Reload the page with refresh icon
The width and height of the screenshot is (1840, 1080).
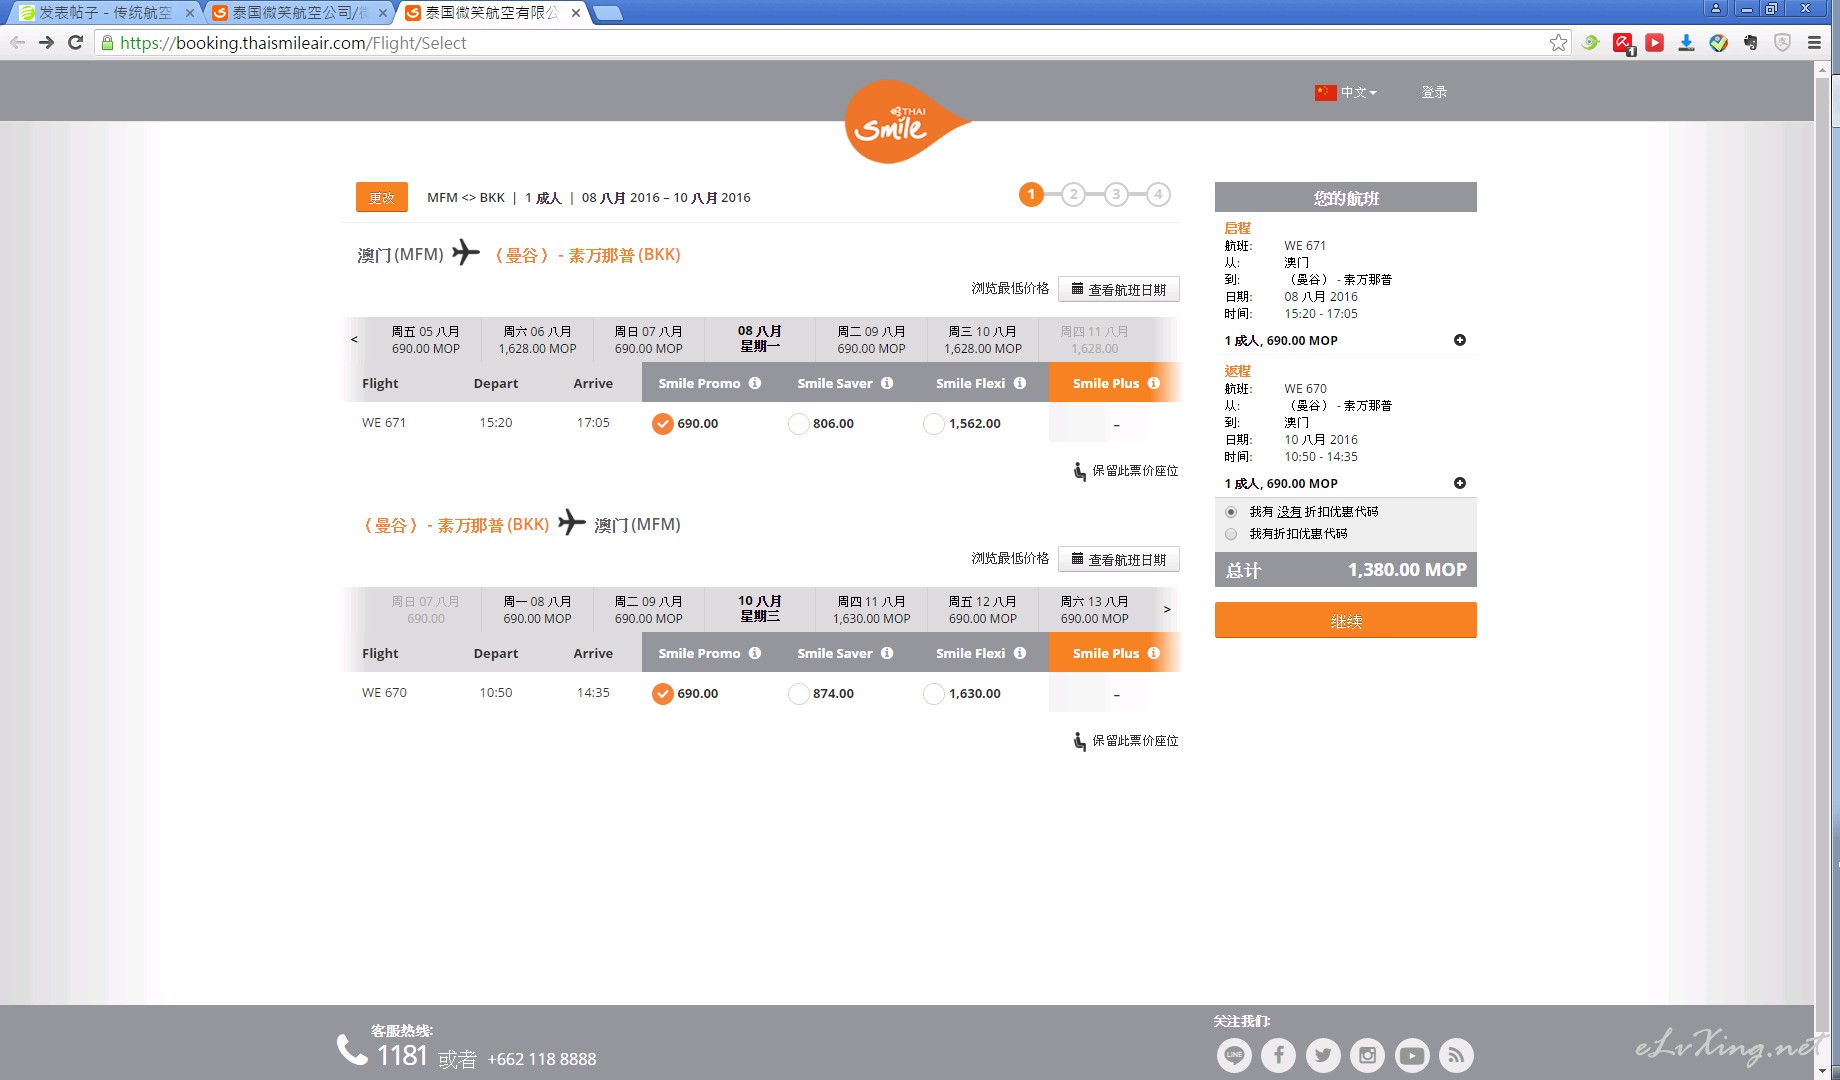(75, 43)
